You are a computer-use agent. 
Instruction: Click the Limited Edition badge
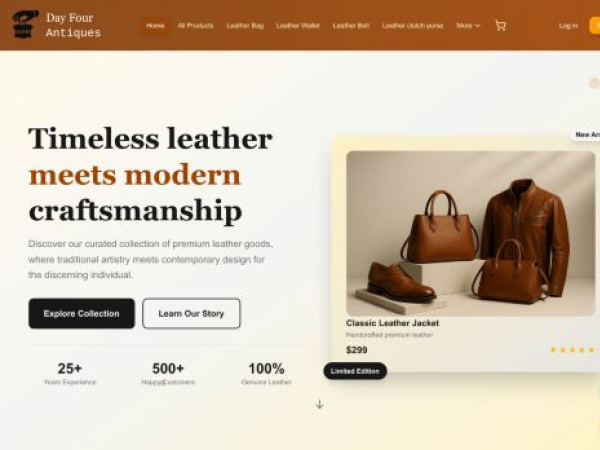(355, 371)
